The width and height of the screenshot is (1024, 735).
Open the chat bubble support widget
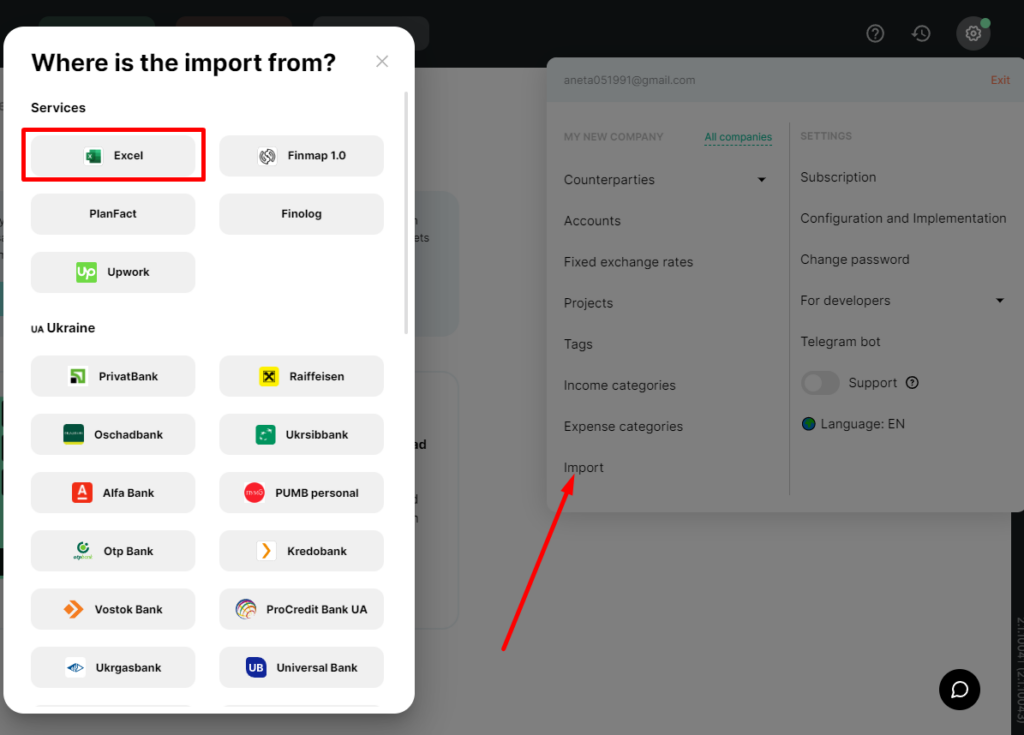[959, 689]
